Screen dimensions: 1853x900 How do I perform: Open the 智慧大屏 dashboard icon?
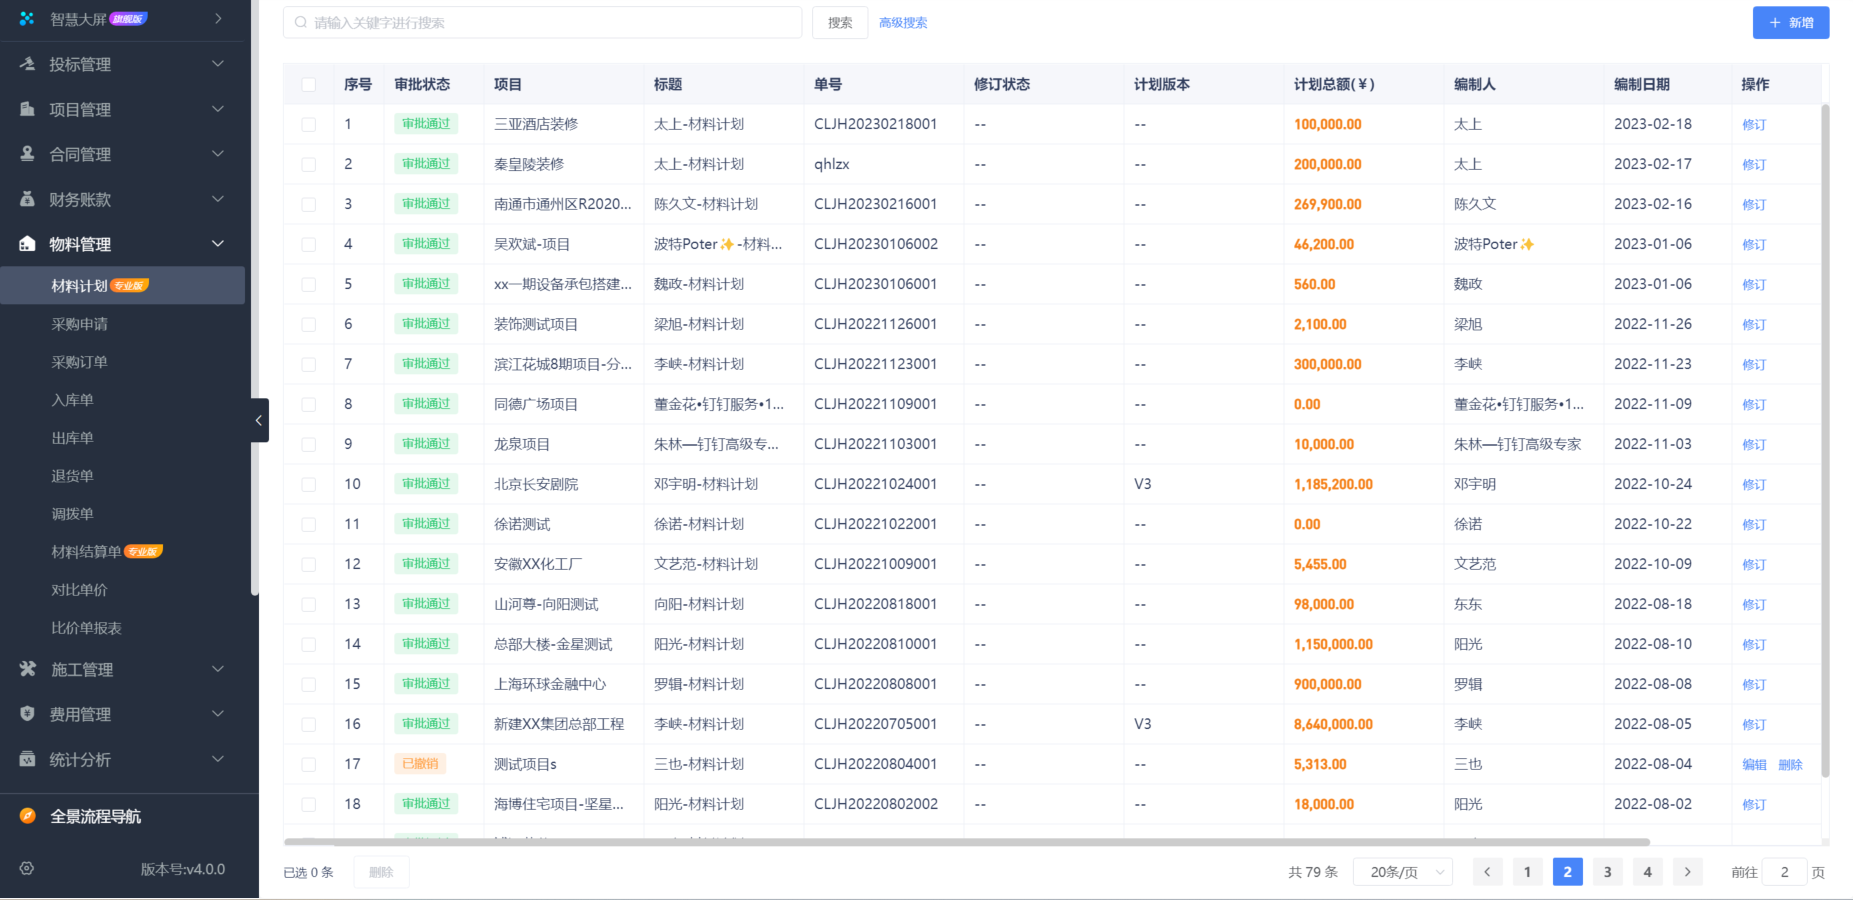[x=26, y=18]
